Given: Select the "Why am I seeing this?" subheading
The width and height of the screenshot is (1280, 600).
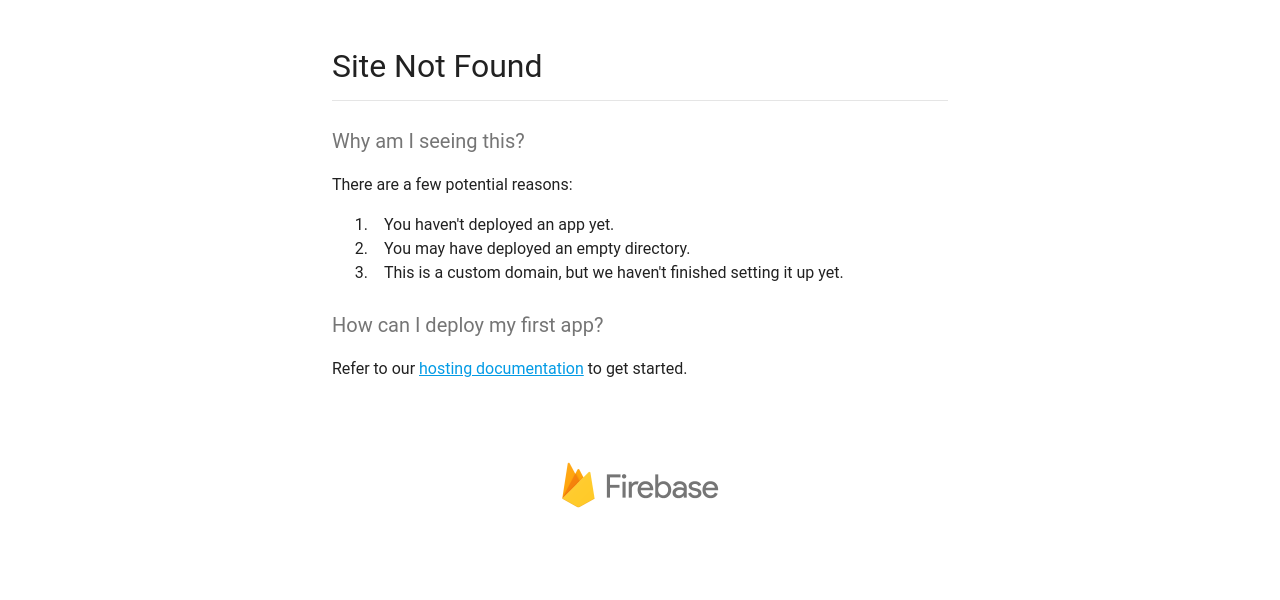Looking at the screenshot, I should [428, 142].
